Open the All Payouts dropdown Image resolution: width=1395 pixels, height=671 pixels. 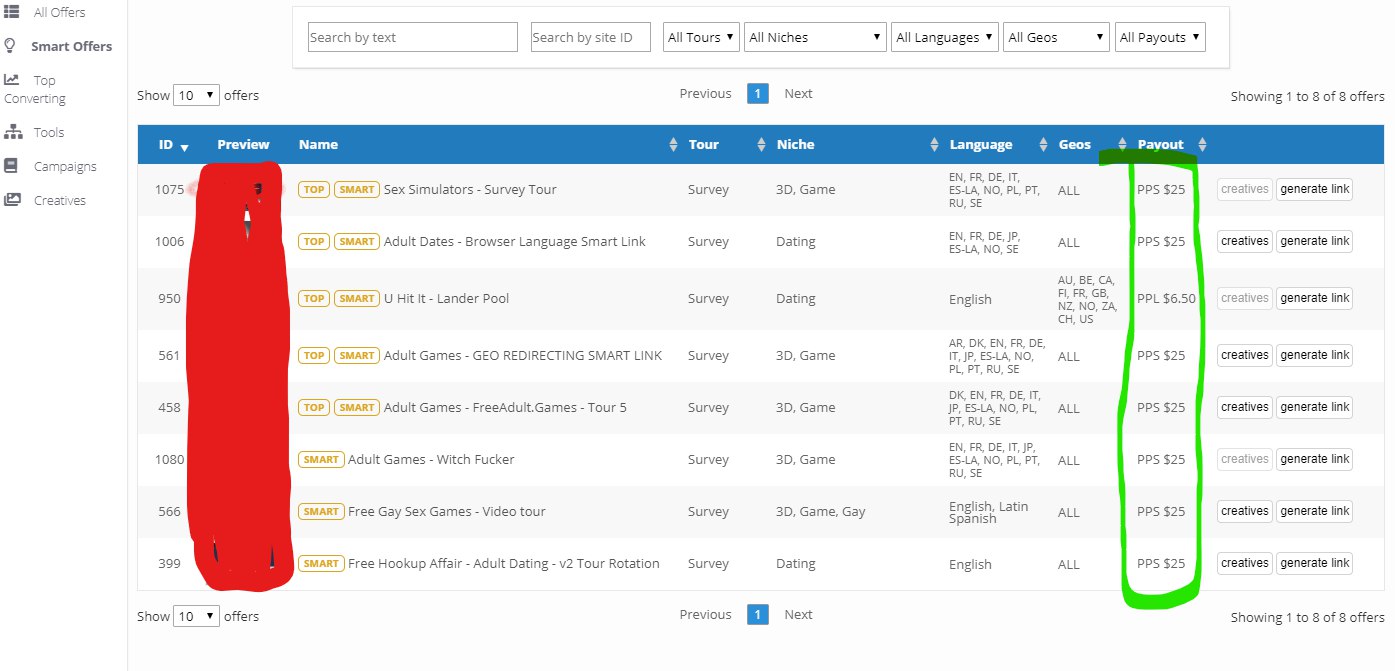click(1160, 37)
